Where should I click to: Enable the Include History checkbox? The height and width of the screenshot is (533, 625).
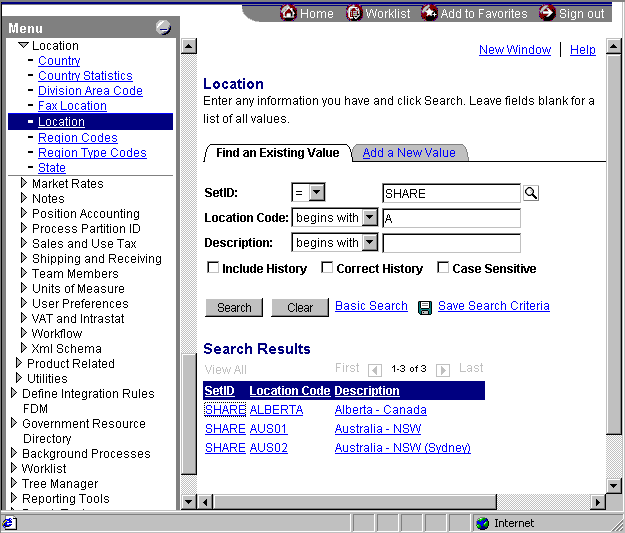point(213,267)
